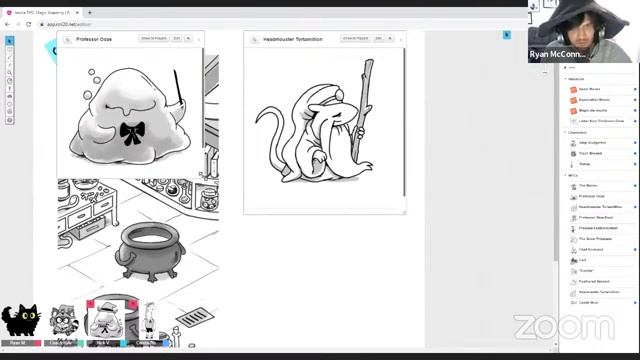Click the magnifier icon in Professor Ooze dialog header
This screenshot has width=640, height=360.
click(189, 38)
